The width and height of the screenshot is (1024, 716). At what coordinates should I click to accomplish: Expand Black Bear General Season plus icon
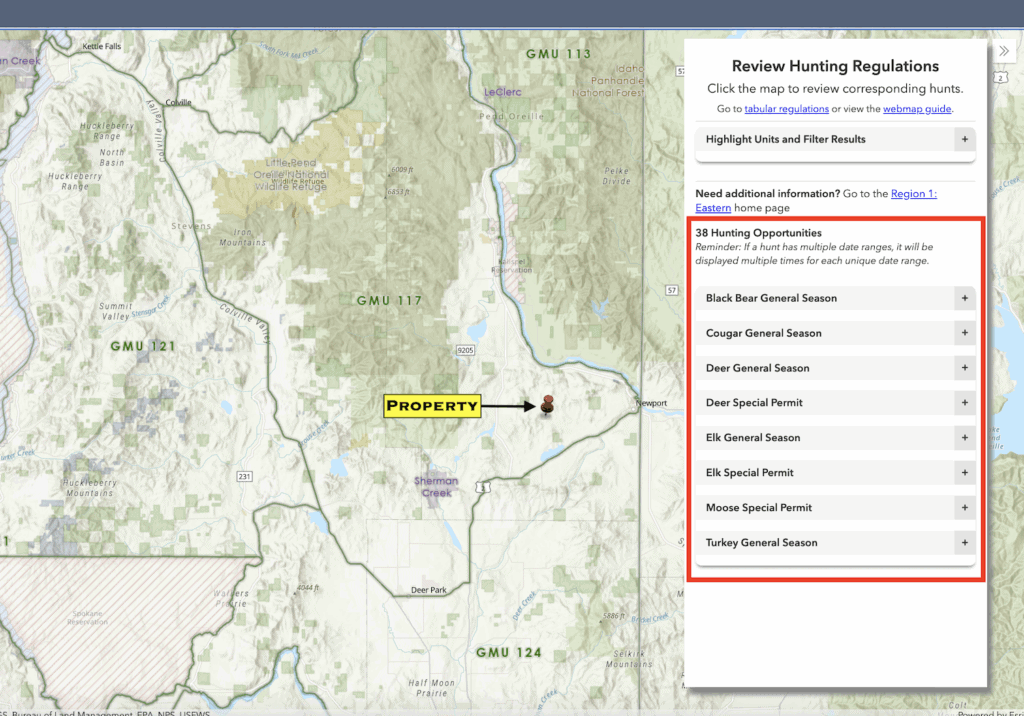964,298
